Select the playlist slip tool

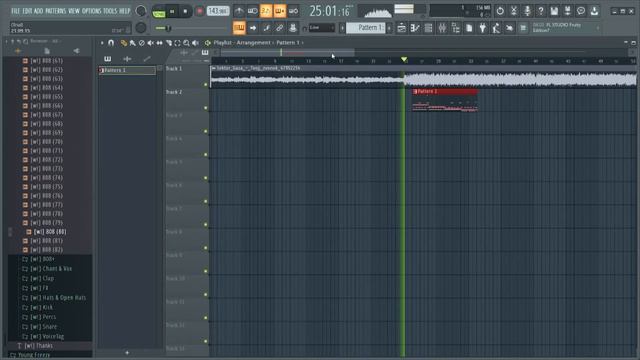coord(160,42)
